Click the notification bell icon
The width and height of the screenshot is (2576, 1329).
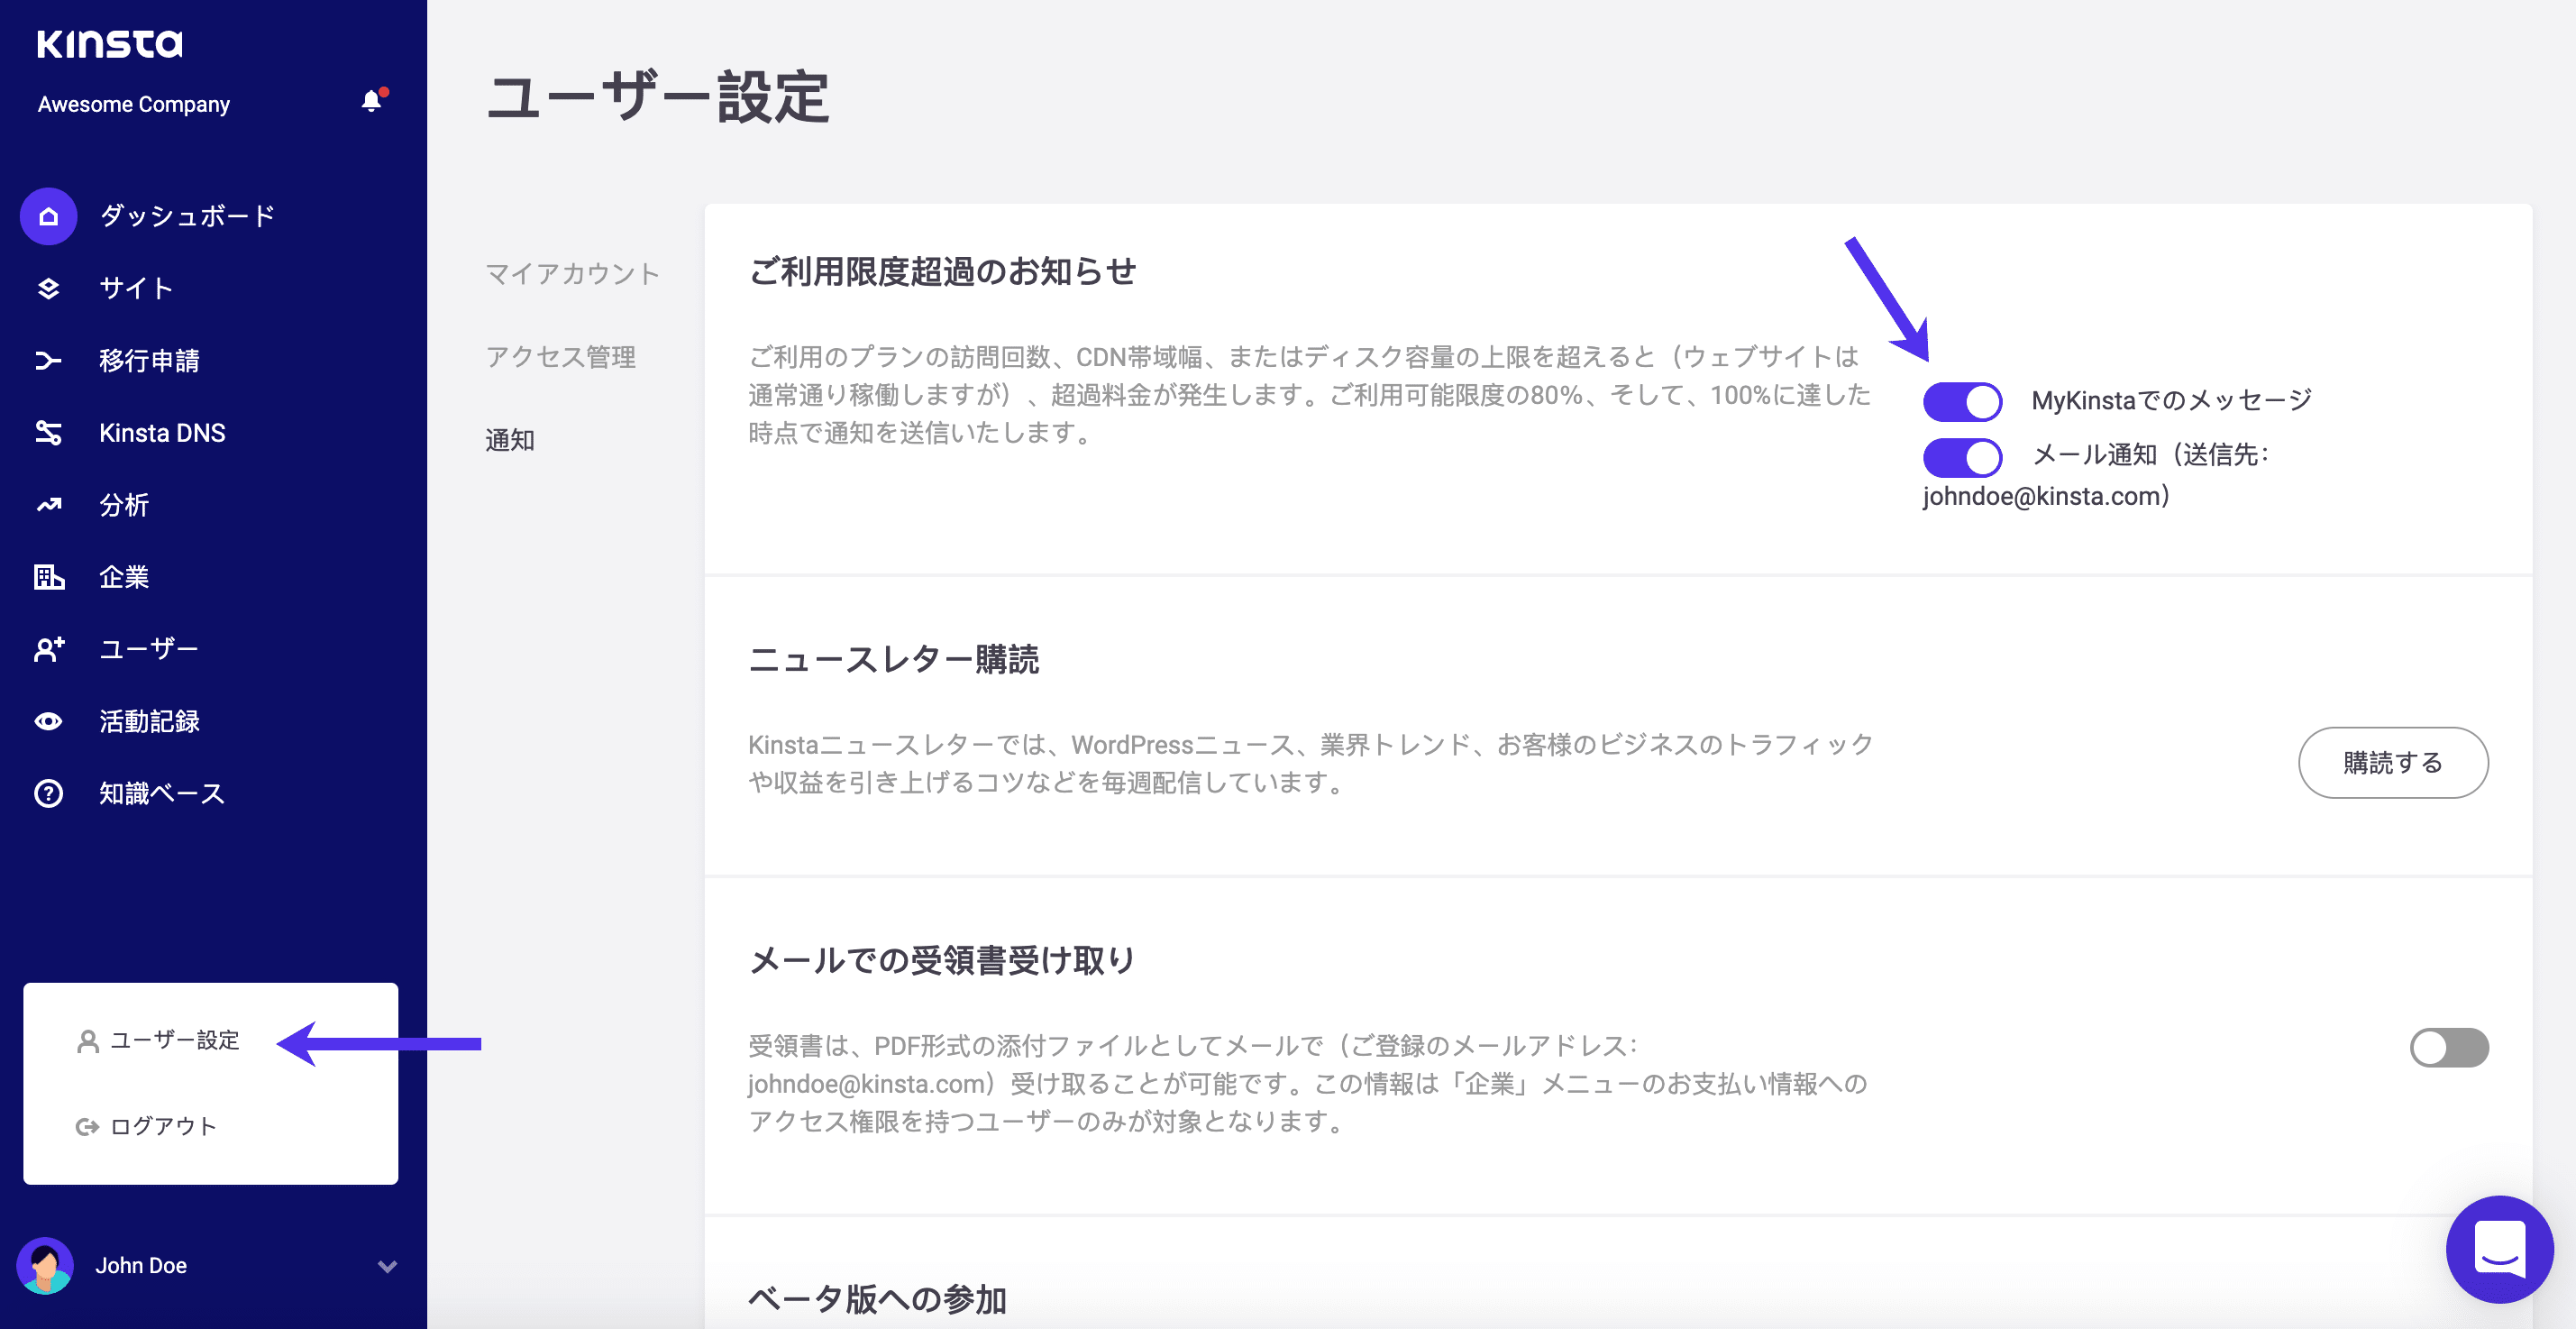pyautogui.click(x=371, y=102)
